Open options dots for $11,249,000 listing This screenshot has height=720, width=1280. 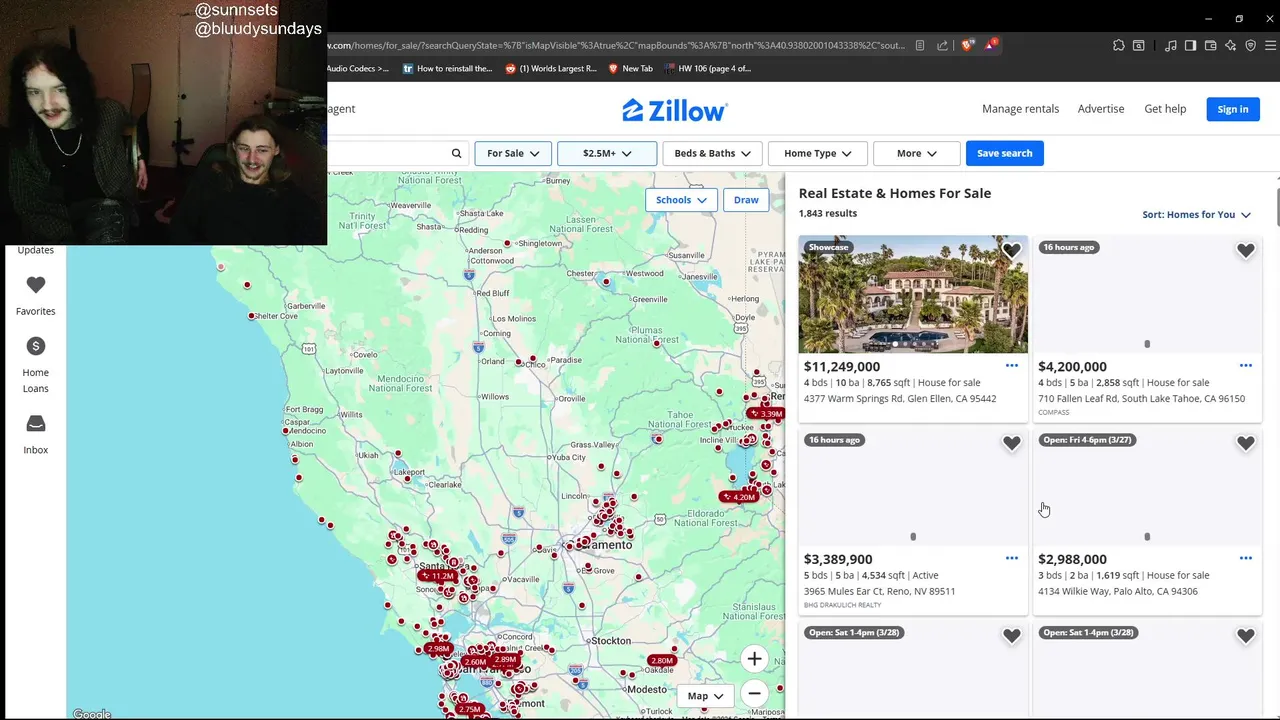(1011, 365)
